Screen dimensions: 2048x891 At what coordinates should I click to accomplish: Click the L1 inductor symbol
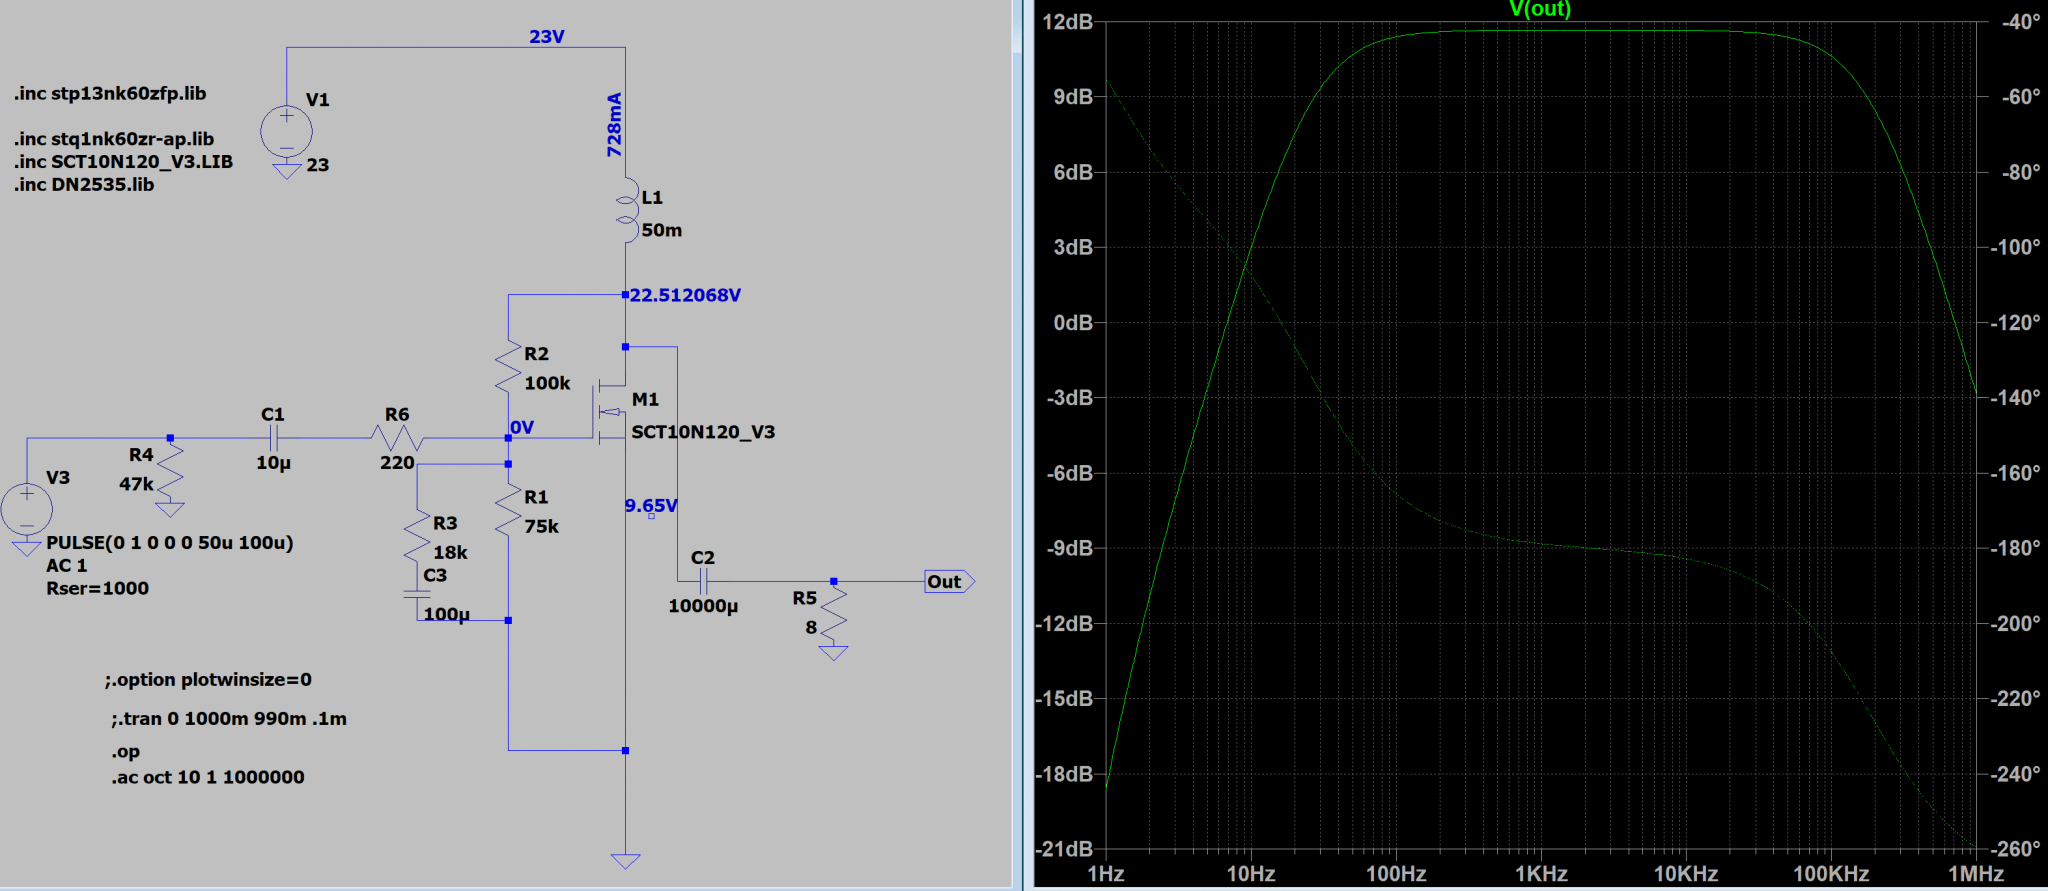pos(627,211)
